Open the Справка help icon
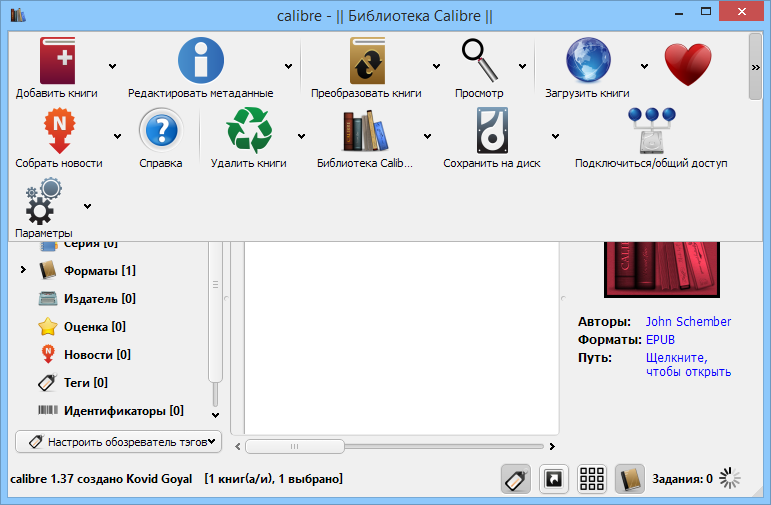Screen dimensions: 771x505 [161, 131]
